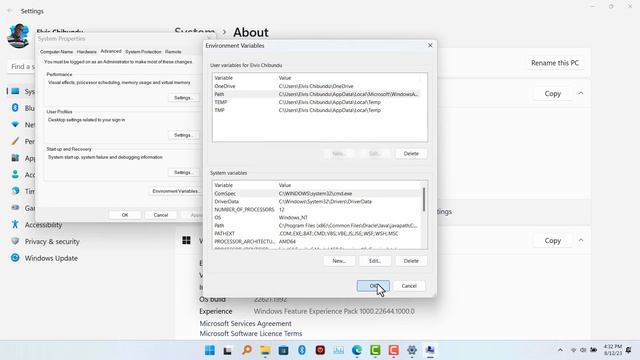This screenshot has width=640, height=360.
Task: Click Environment Variables button in System Properties
Action: click(x=176, y=191)
